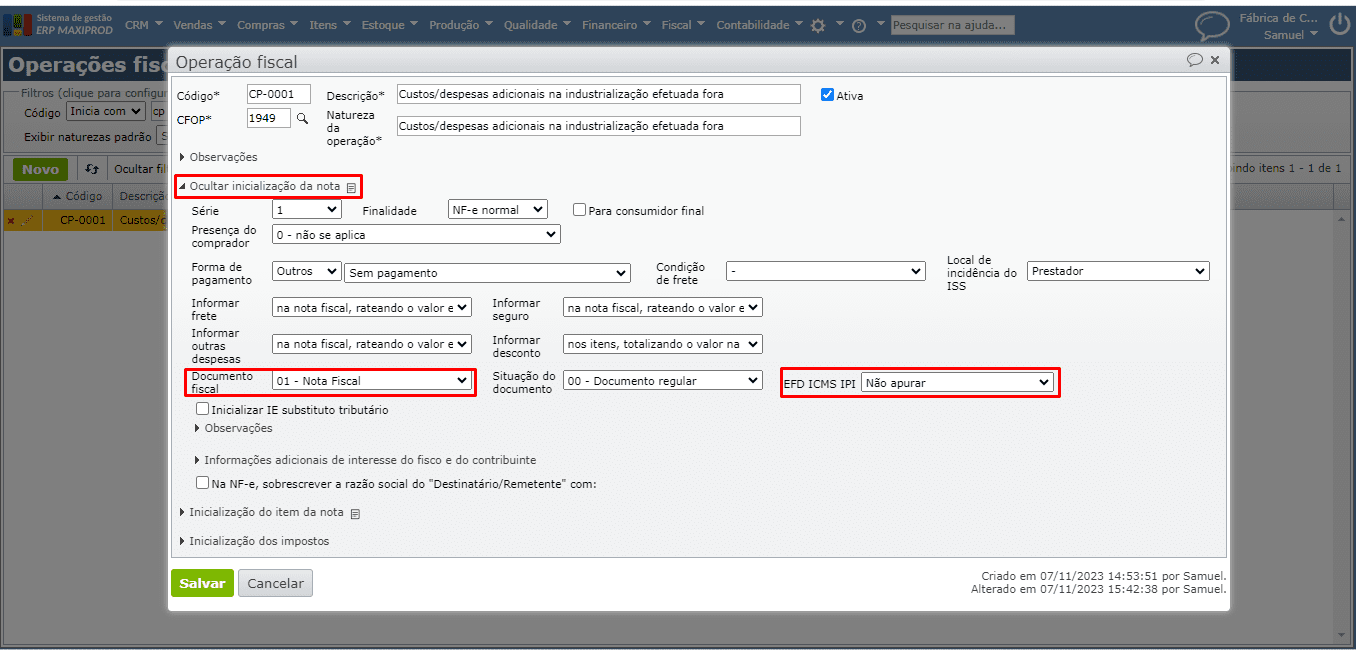Click the power logout icon
The width and height of the screenshot is (1356, 650).
(1339, 25)
